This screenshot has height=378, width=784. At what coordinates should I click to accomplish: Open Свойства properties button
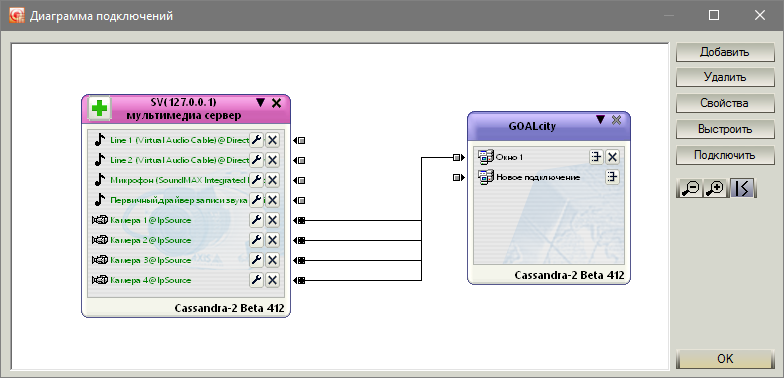click(x=725, y=104)
